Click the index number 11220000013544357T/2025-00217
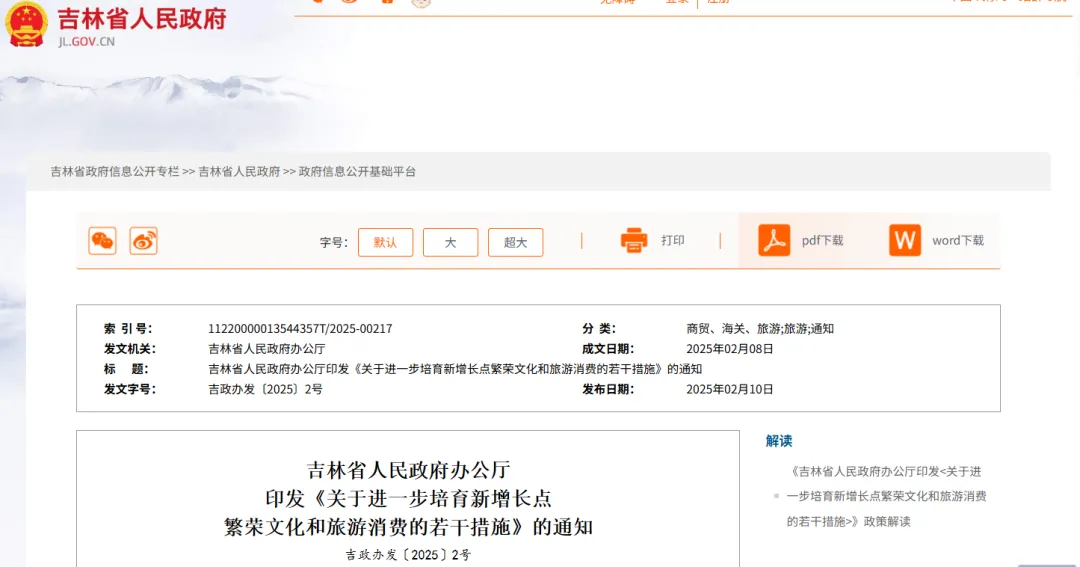This screenshot has height=567, width=1080. coord(300,329)
